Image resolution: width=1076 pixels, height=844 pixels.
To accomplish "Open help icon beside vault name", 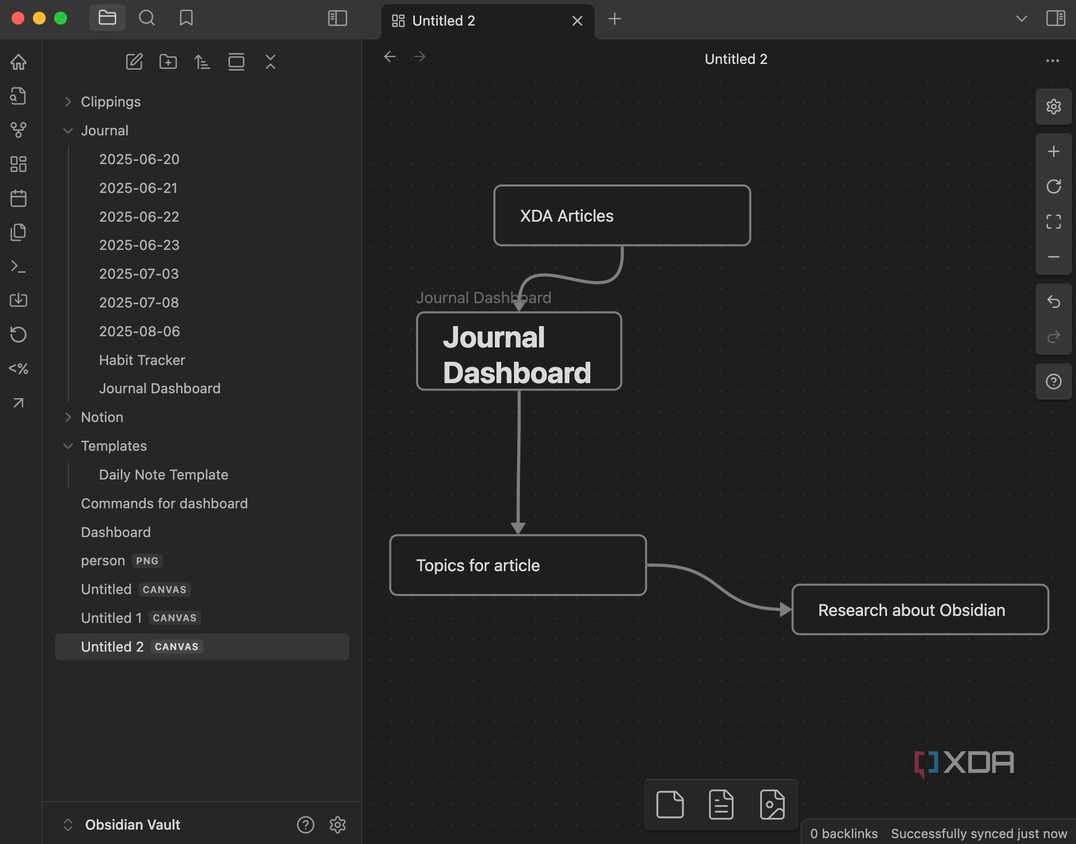I will point(305,825).
